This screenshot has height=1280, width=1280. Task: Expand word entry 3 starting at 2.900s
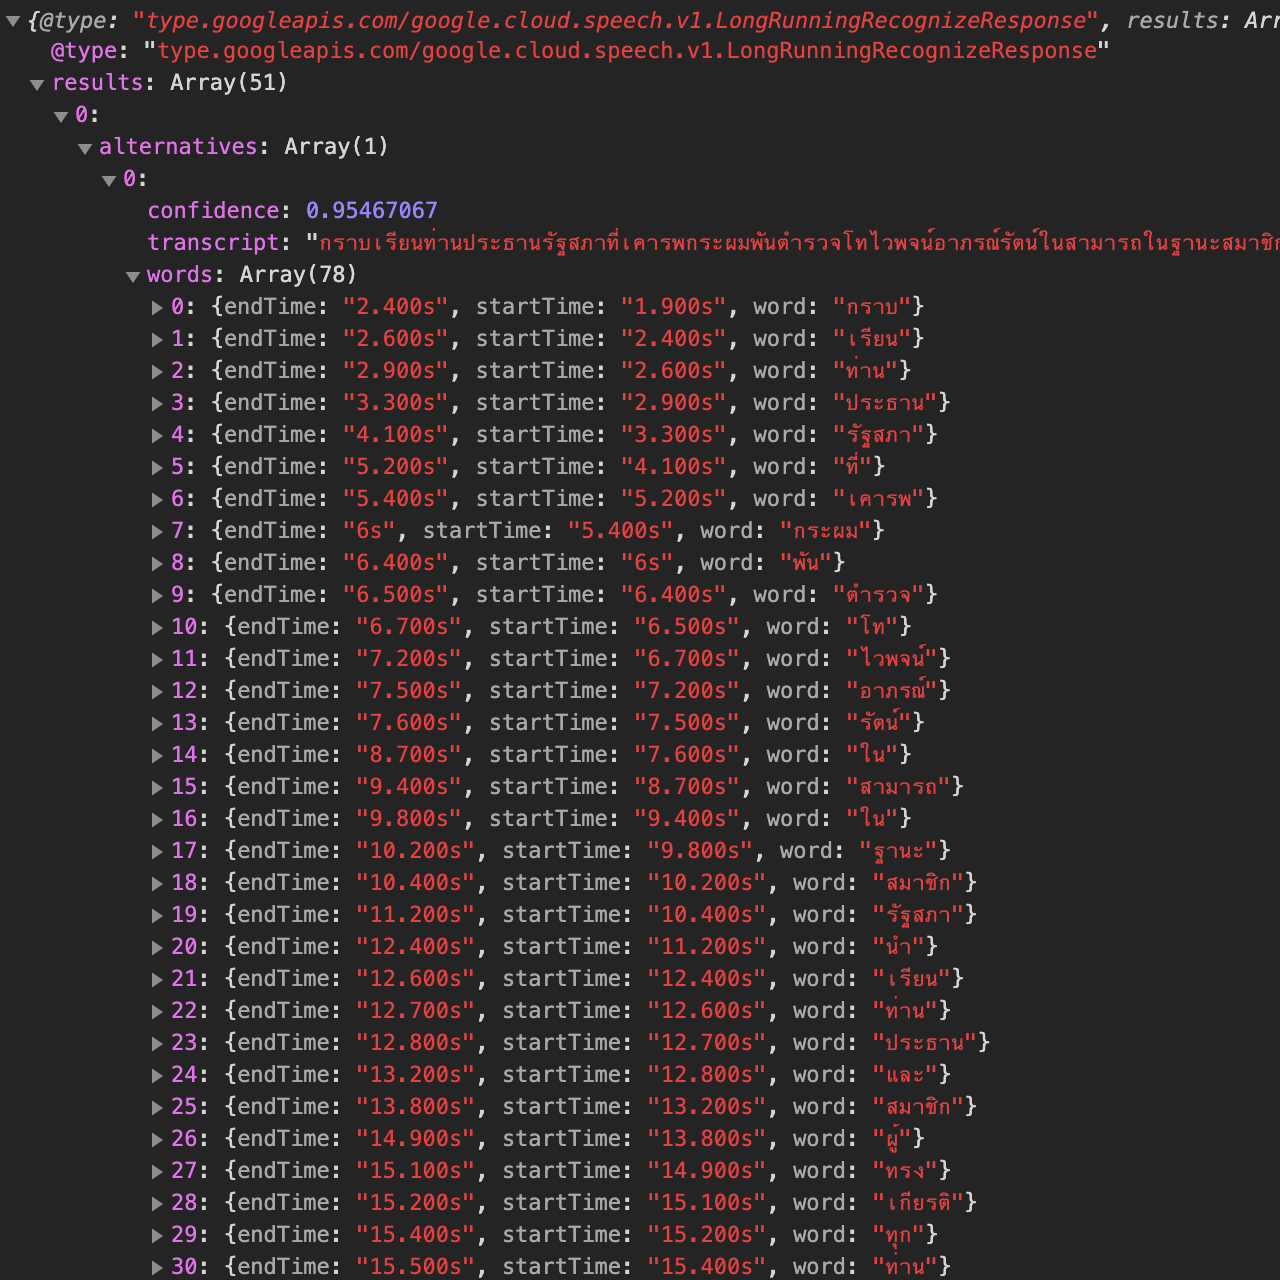click(157, 404)
